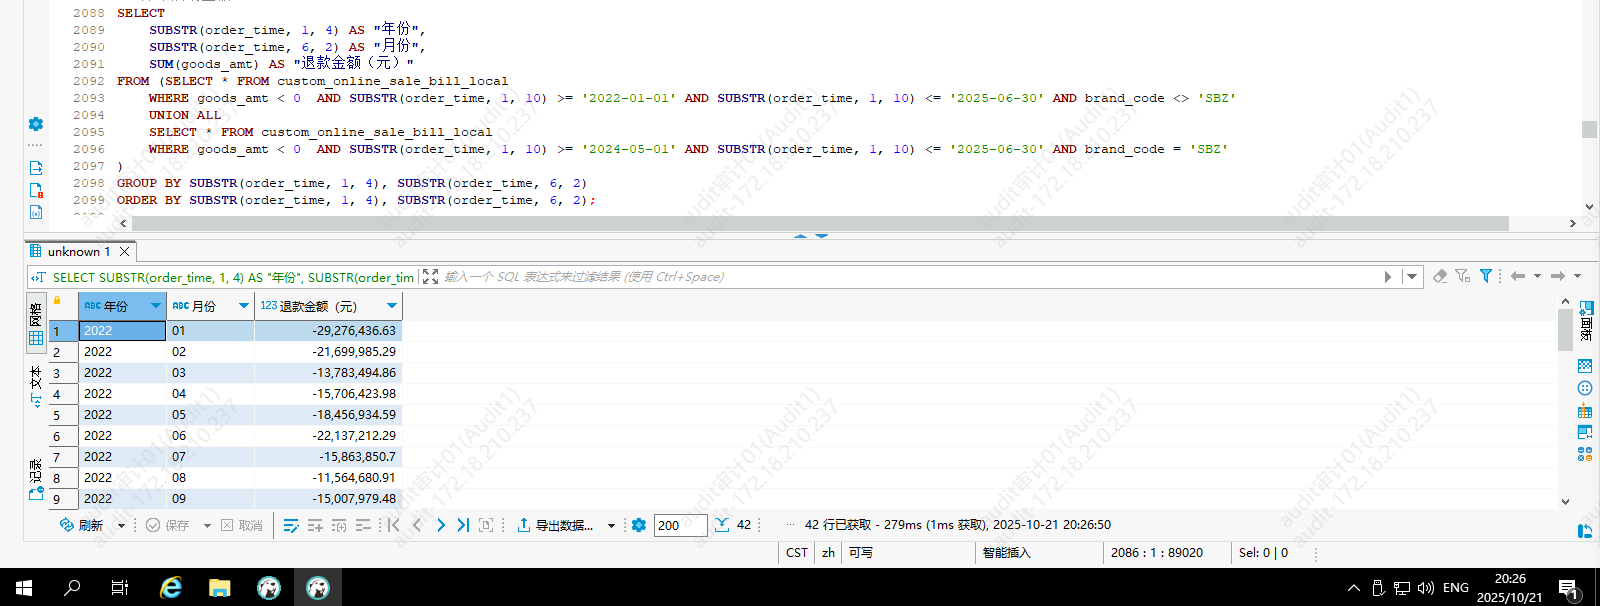The height and width of the screenshot is (606, 1600).
Task: Click the 刷新 refresh button
Action: [82, 525]
